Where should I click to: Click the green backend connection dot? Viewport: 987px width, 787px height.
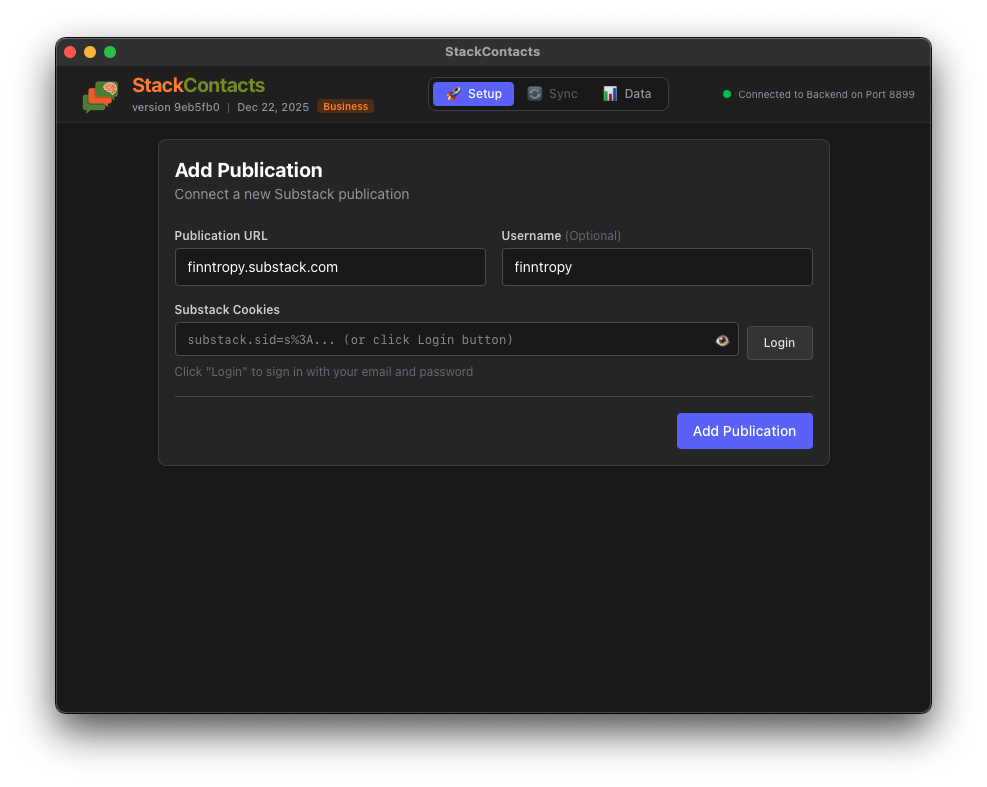pyautogui.click(x=727, y=94)
